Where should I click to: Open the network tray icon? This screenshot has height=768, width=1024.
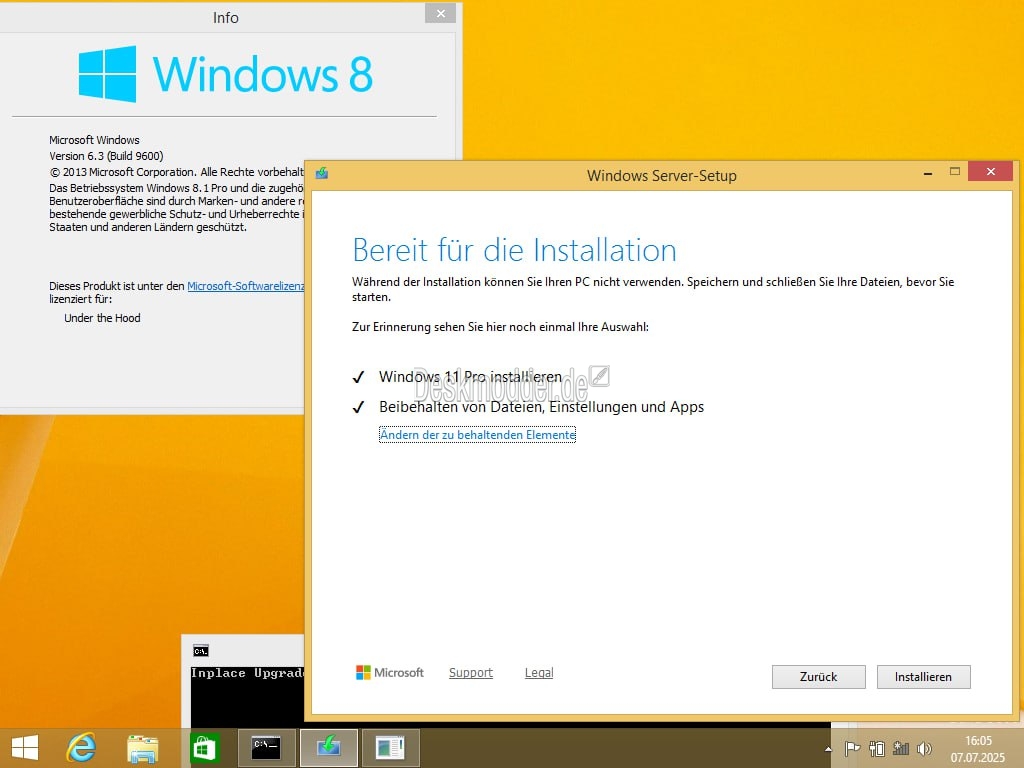point(901,749)
